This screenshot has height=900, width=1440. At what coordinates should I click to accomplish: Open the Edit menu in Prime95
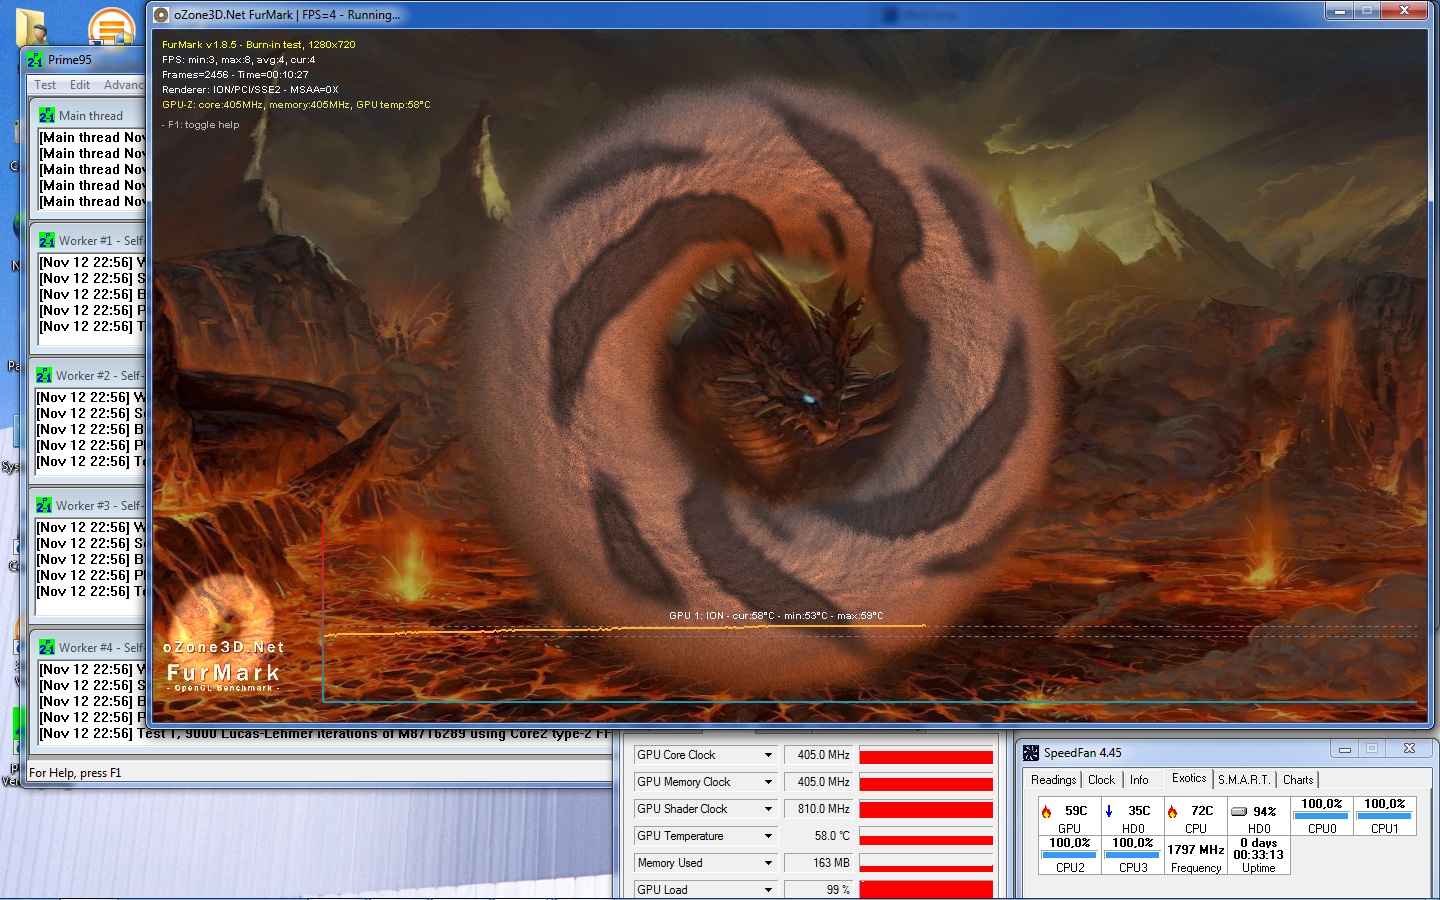click(80, 85)
